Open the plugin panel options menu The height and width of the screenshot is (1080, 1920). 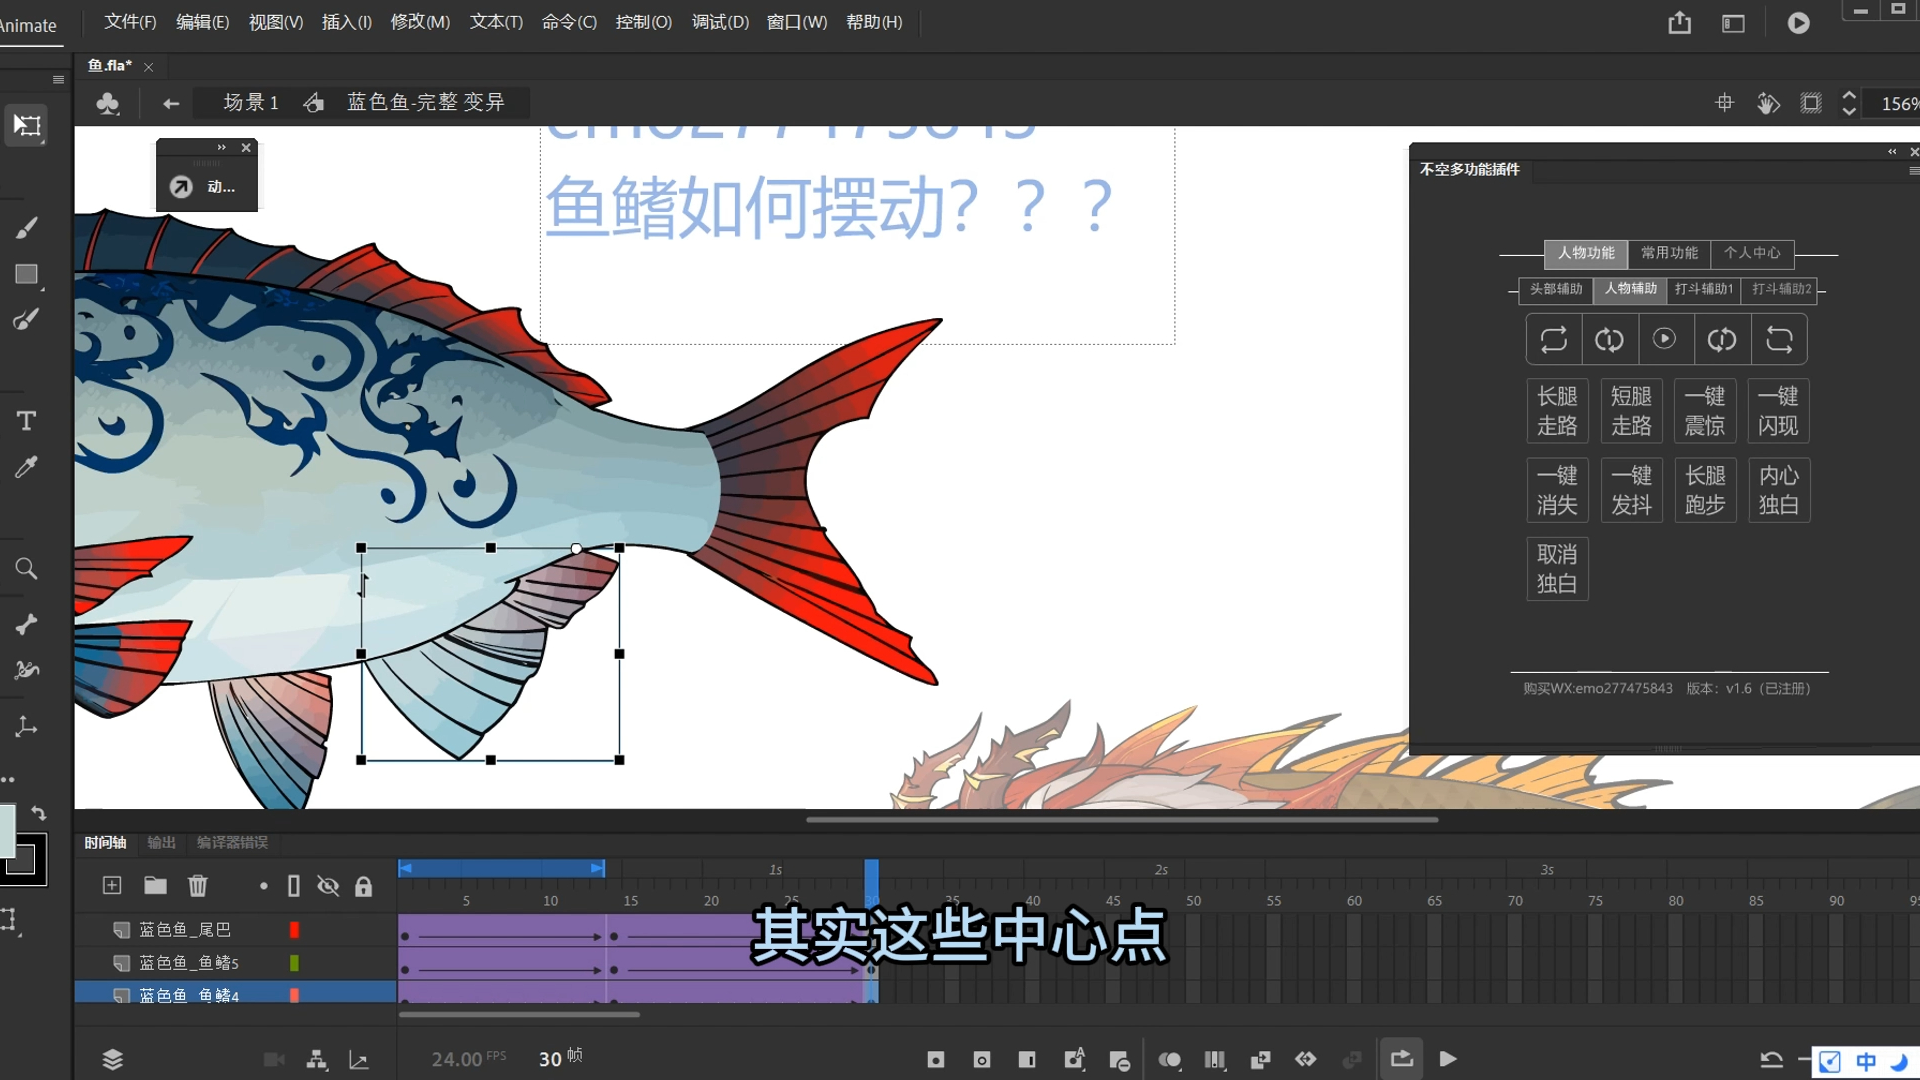1913,171
